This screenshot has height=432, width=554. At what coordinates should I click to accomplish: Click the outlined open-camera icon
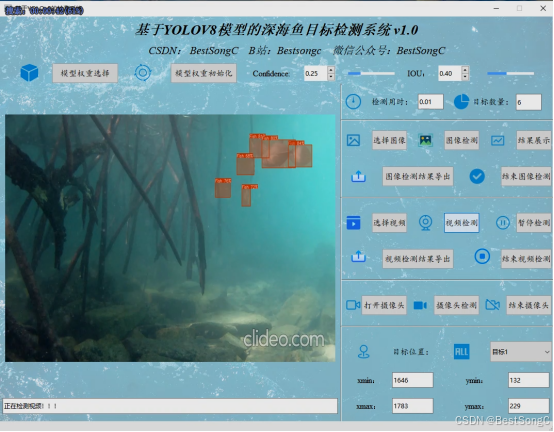353,305
